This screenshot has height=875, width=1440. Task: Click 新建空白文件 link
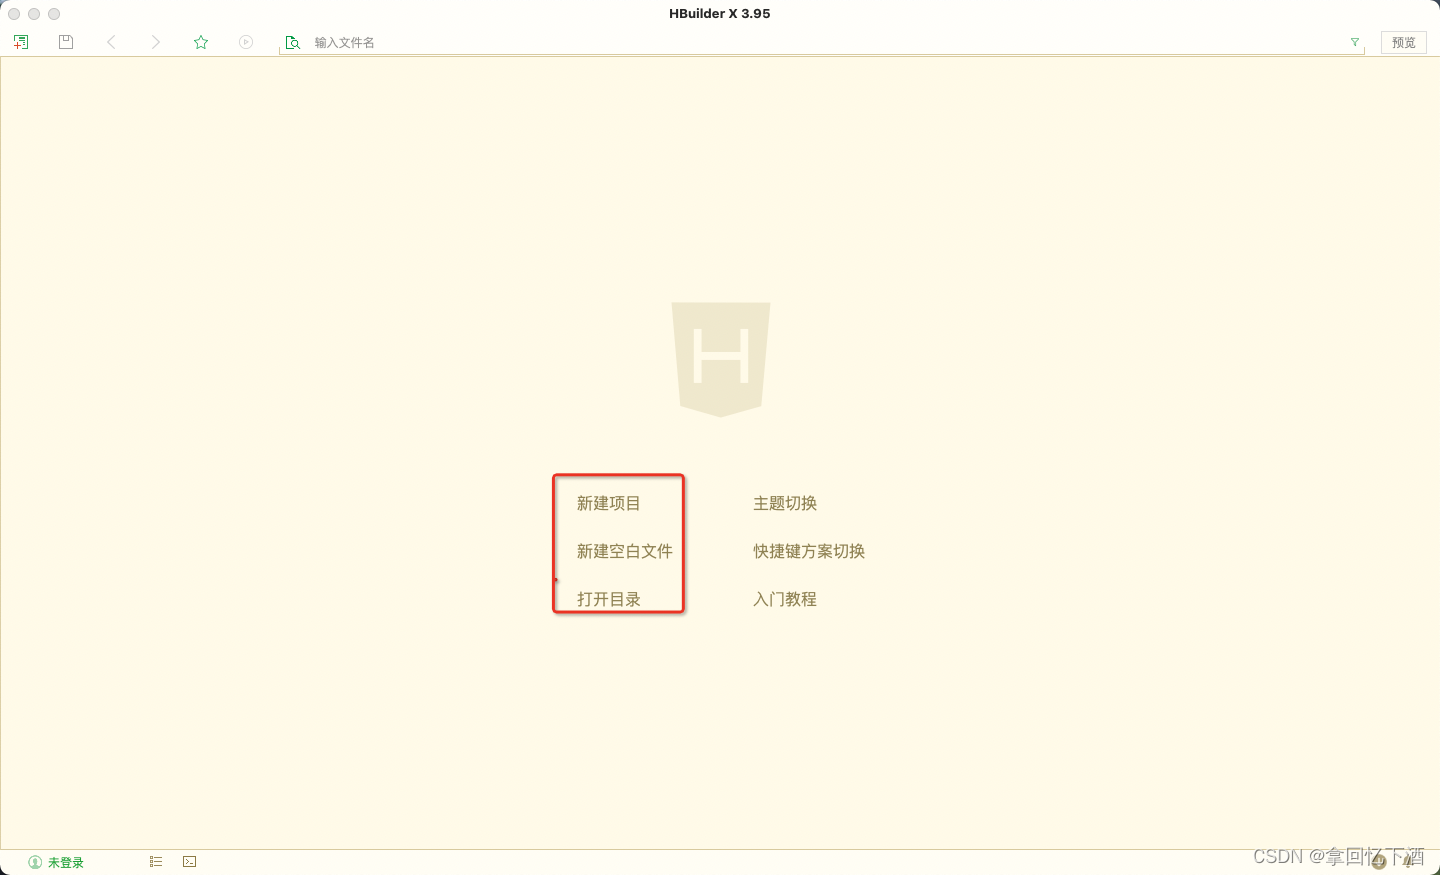[624, 551]
